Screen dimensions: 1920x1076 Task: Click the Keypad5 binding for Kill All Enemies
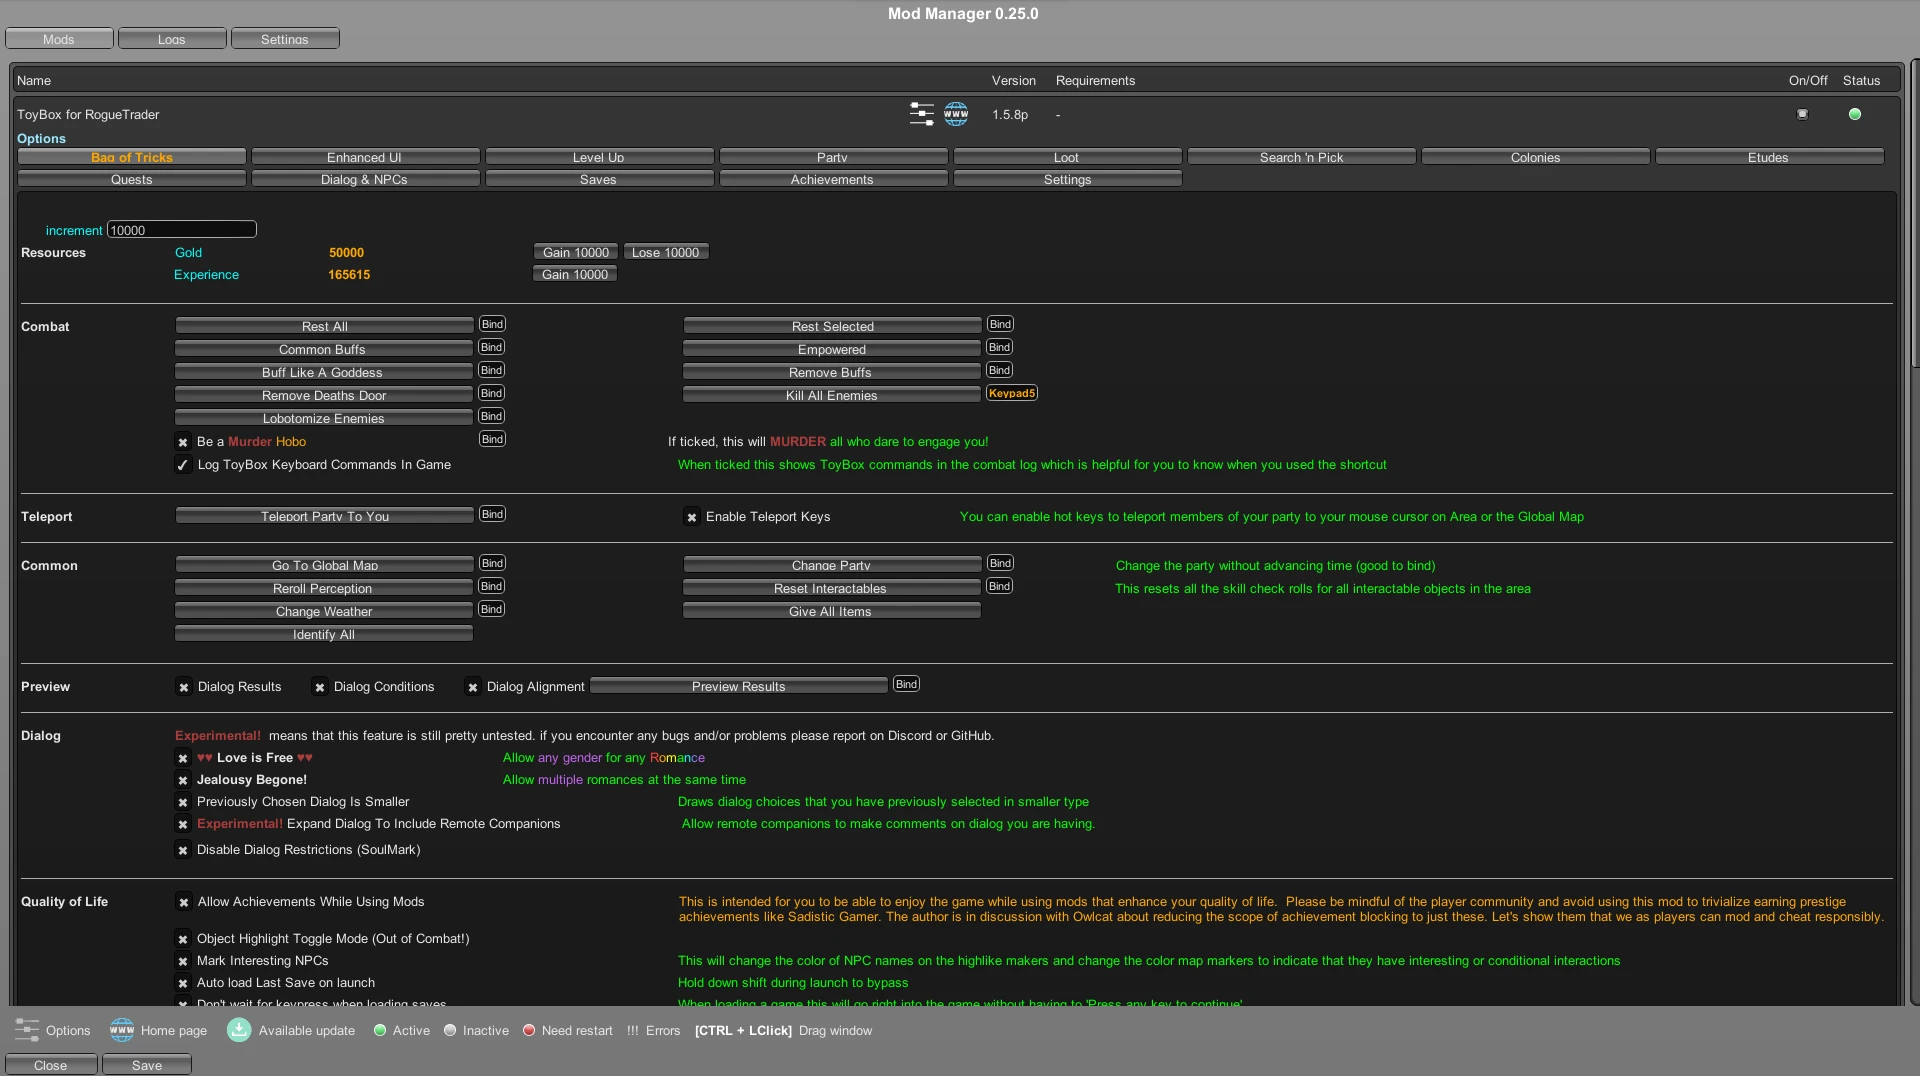[1011, 393]
